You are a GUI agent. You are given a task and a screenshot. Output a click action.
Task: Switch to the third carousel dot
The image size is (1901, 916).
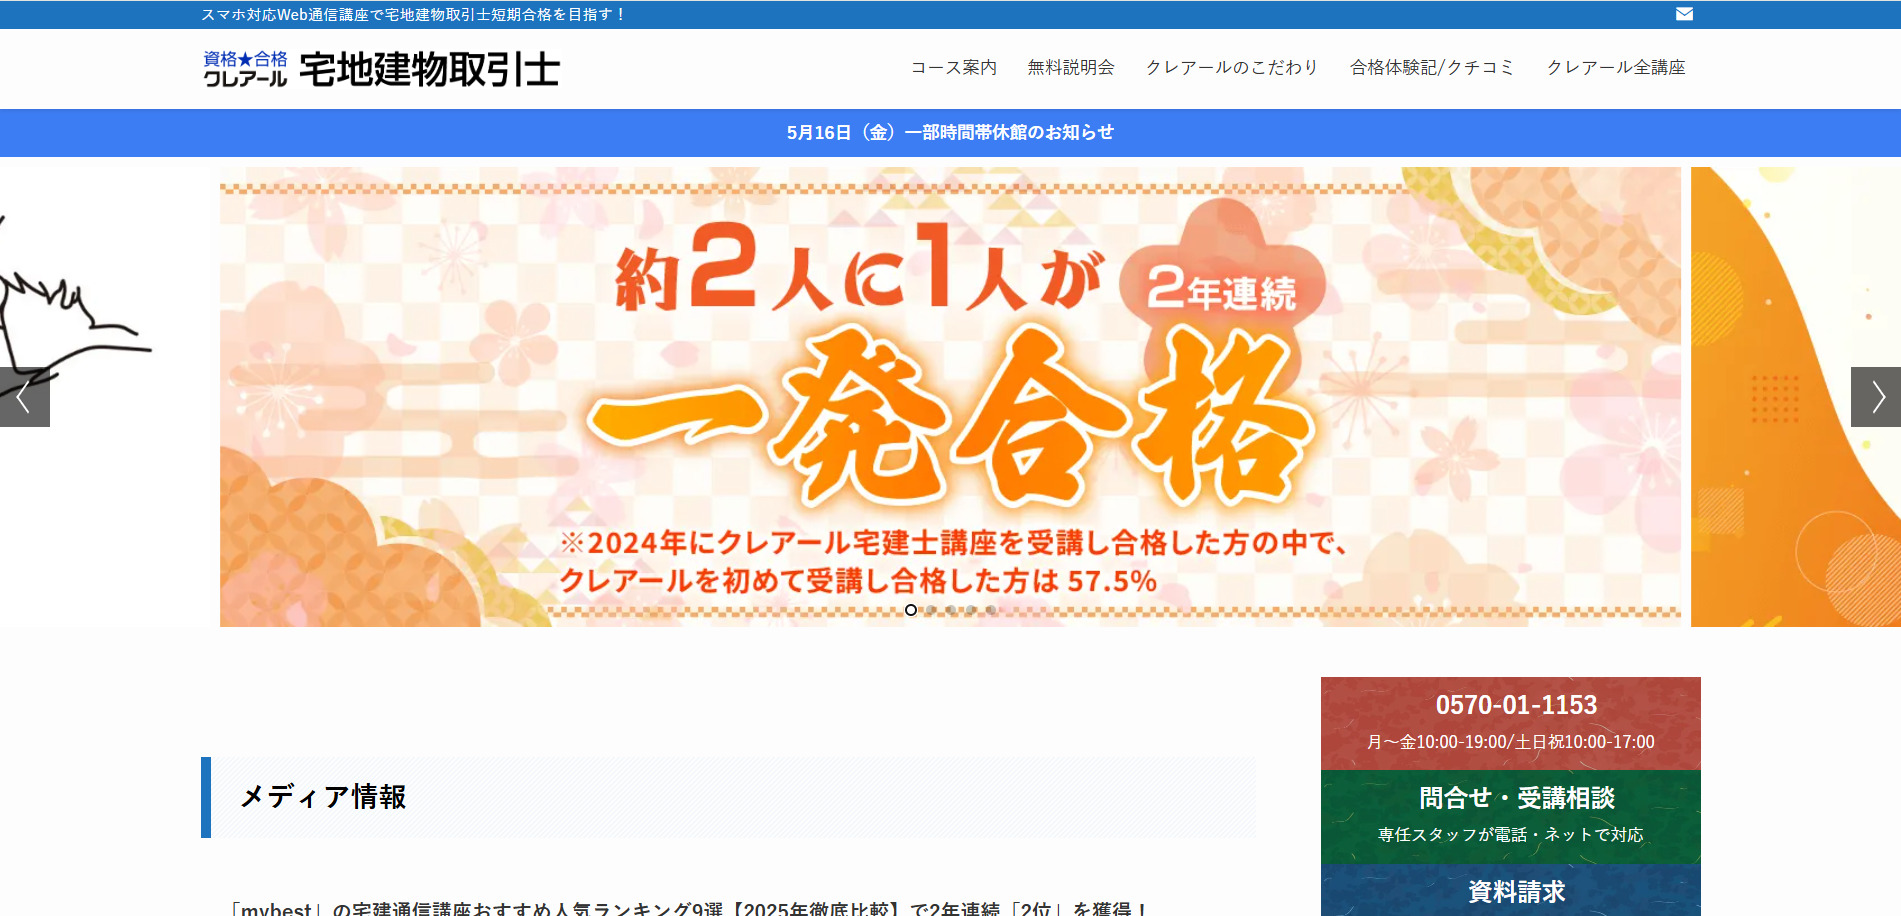[951, 610]
